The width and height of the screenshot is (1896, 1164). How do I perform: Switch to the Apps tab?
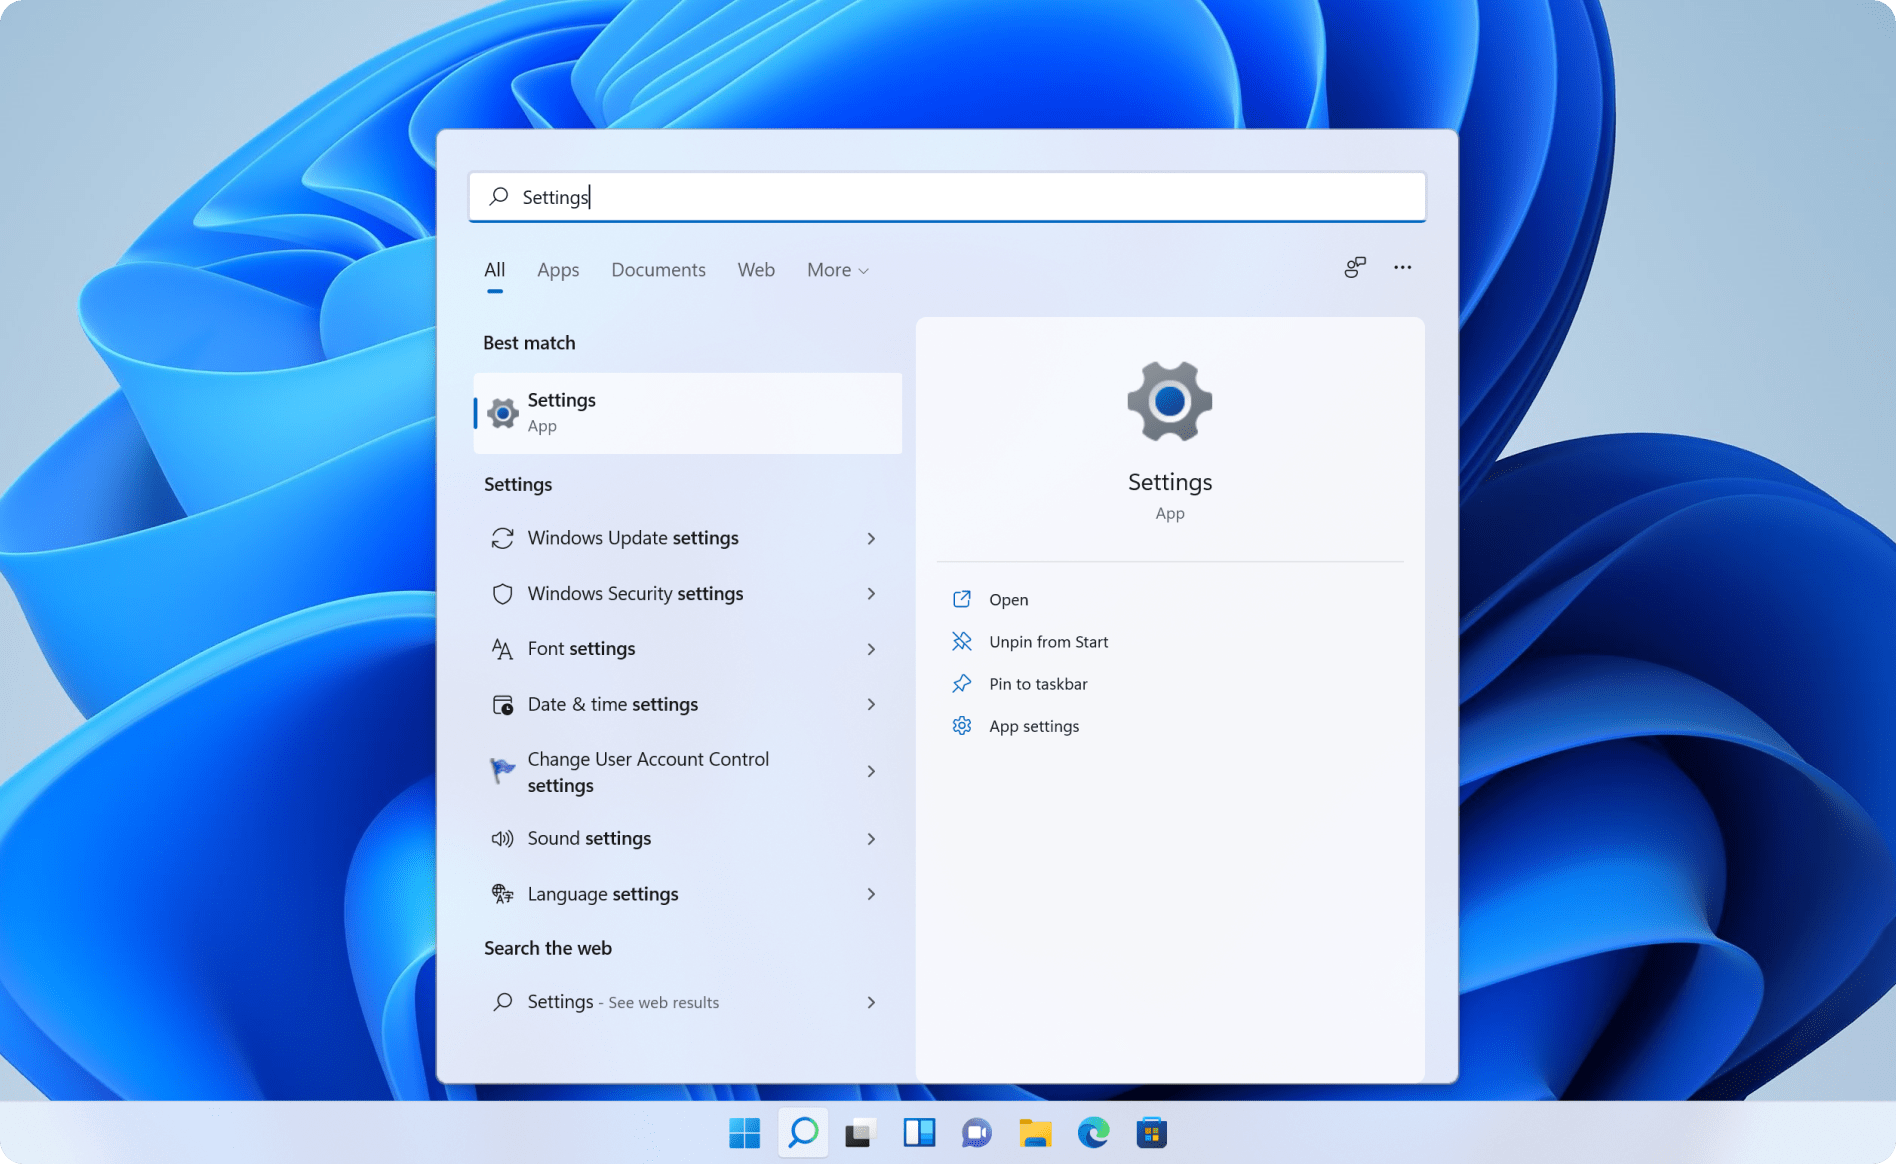pos(558,270)
